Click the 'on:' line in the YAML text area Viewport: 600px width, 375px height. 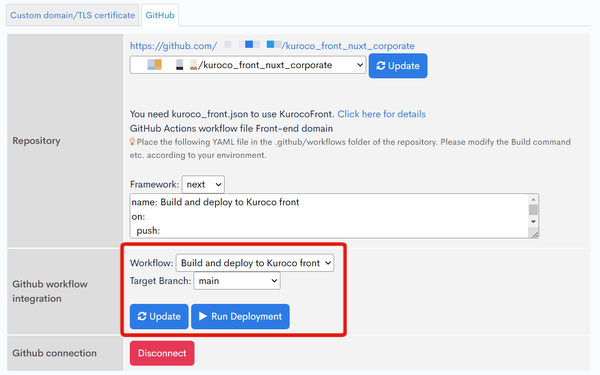click(x=138, y=217)
